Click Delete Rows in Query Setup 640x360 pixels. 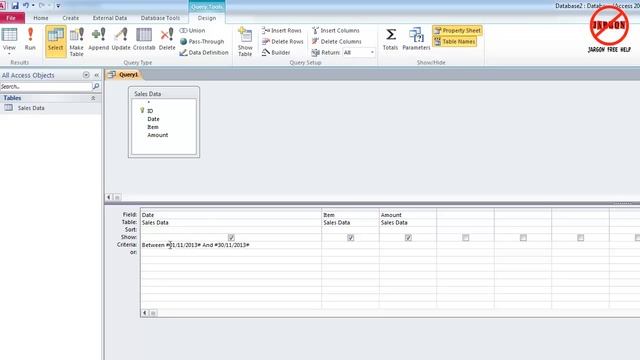tap(282, 42)
